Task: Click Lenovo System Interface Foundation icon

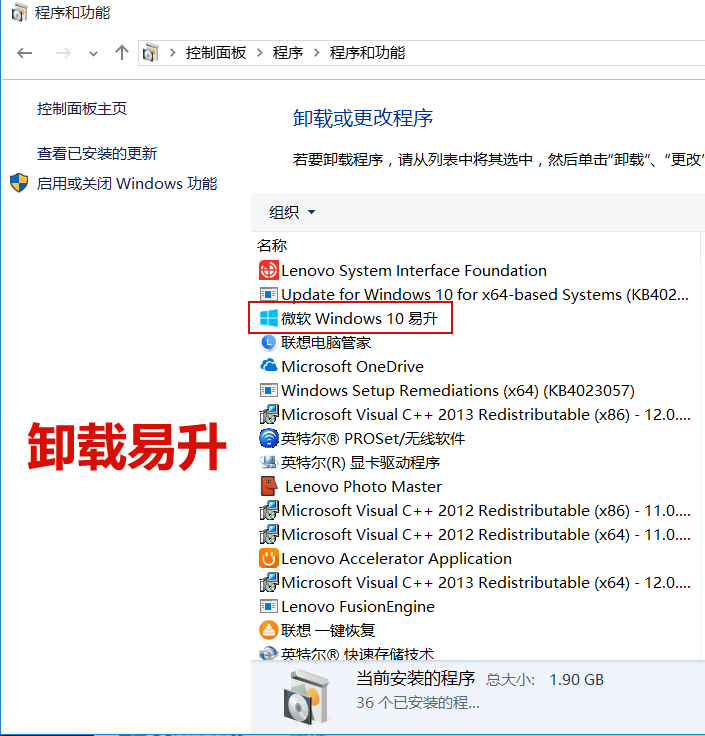Action: (x=268, y=270)
